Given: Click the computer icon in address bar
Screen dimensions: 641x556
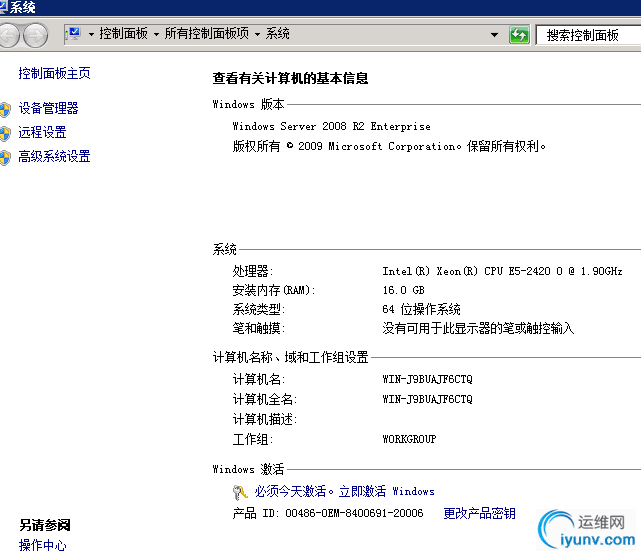Looking at the screenshot, I should tap(74, 34).
